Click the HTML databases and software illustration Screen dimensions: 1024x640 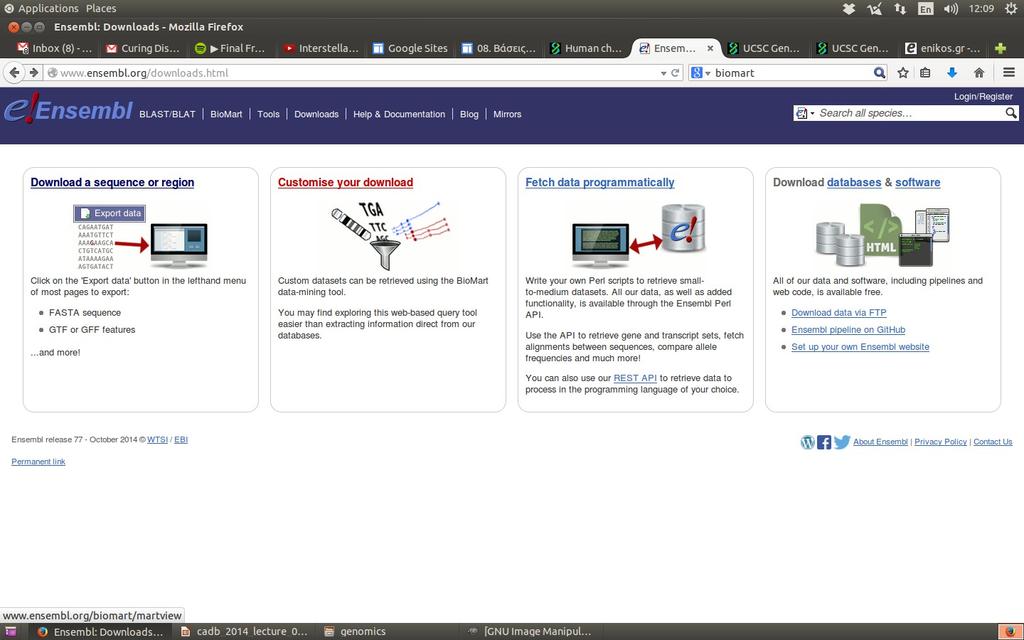882,235
